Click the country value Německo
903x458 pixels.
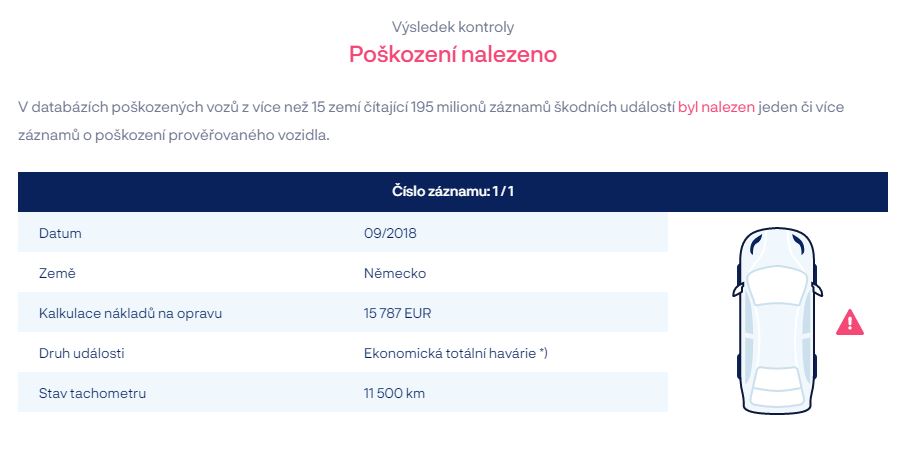394,273
